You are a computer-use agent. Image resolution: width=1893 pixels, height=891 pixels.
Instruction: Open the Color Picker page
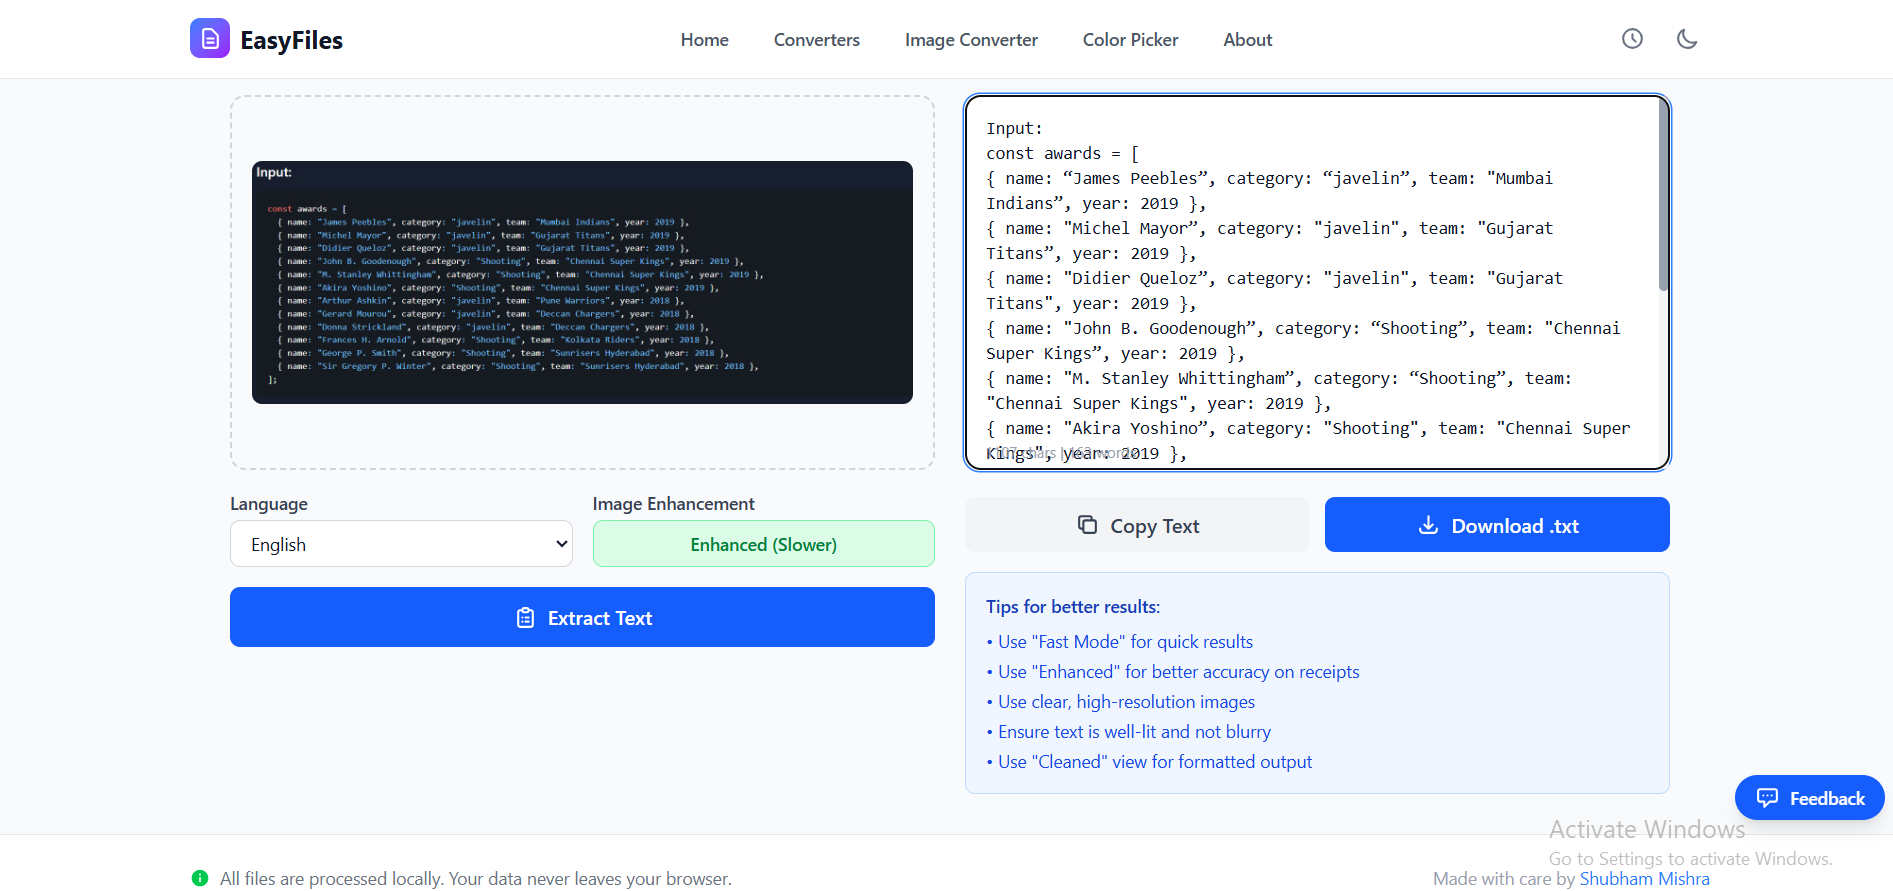point(1130,40)
